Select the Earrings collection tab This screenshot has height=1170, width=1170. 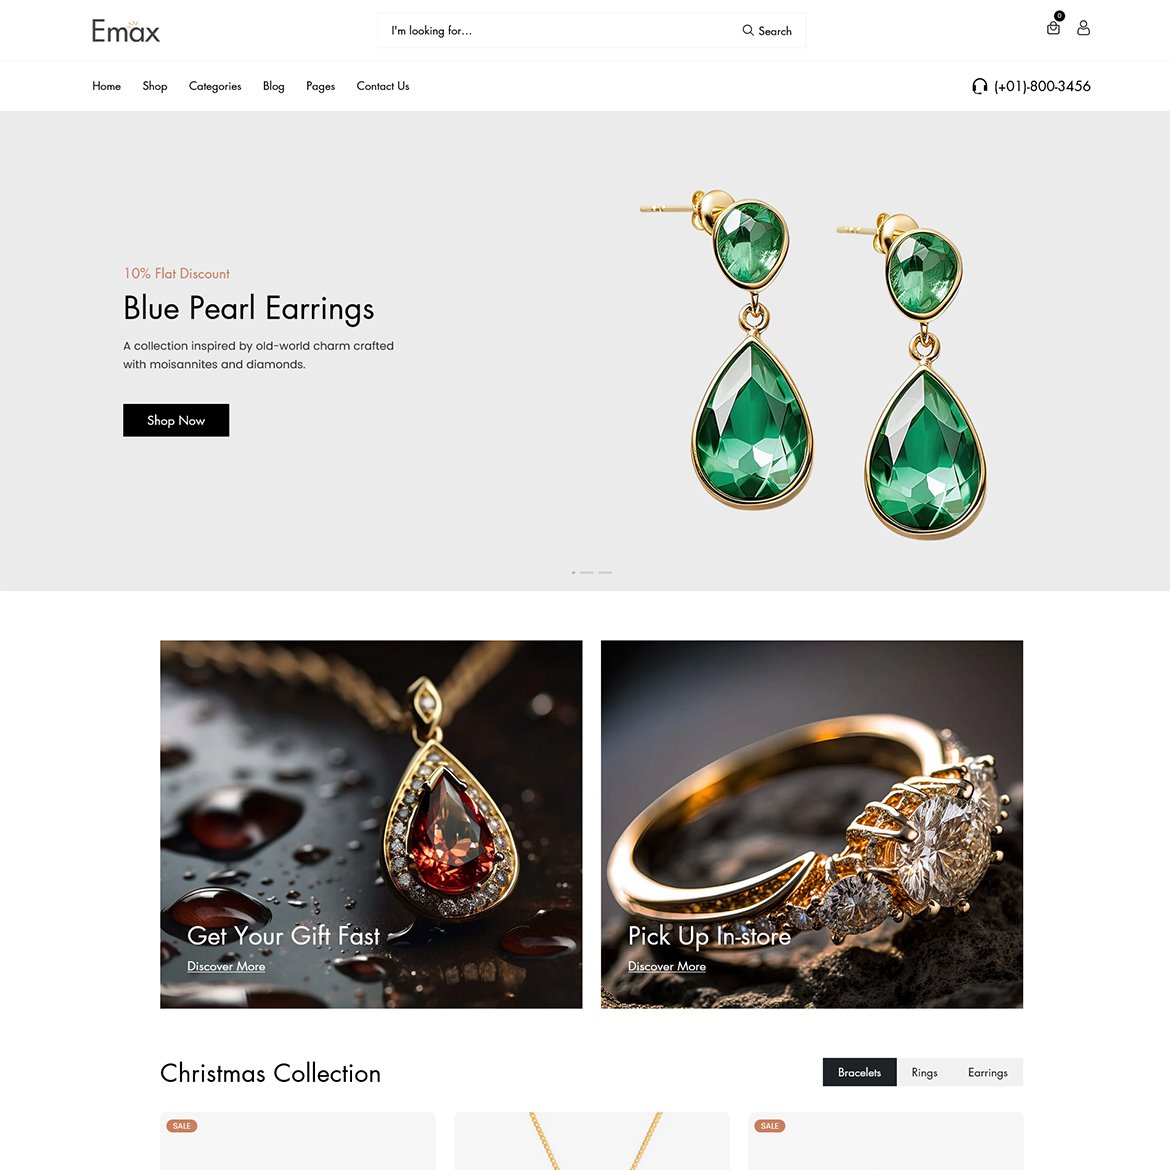coord(987,1072)
